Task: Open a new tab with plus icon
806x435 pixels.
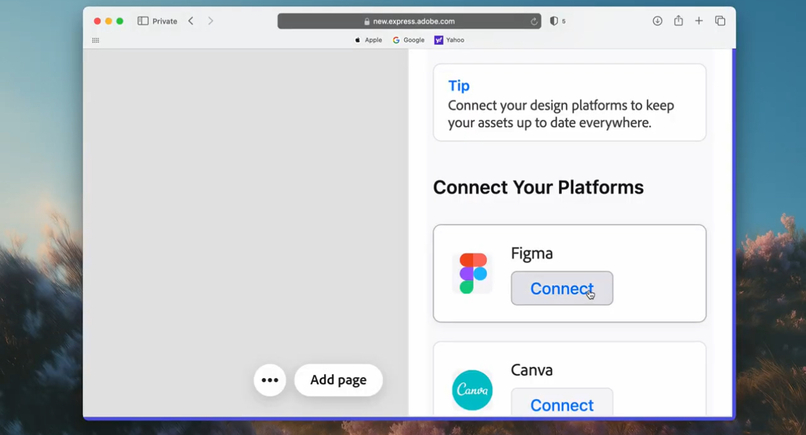Action: click(x=699, y=21)
